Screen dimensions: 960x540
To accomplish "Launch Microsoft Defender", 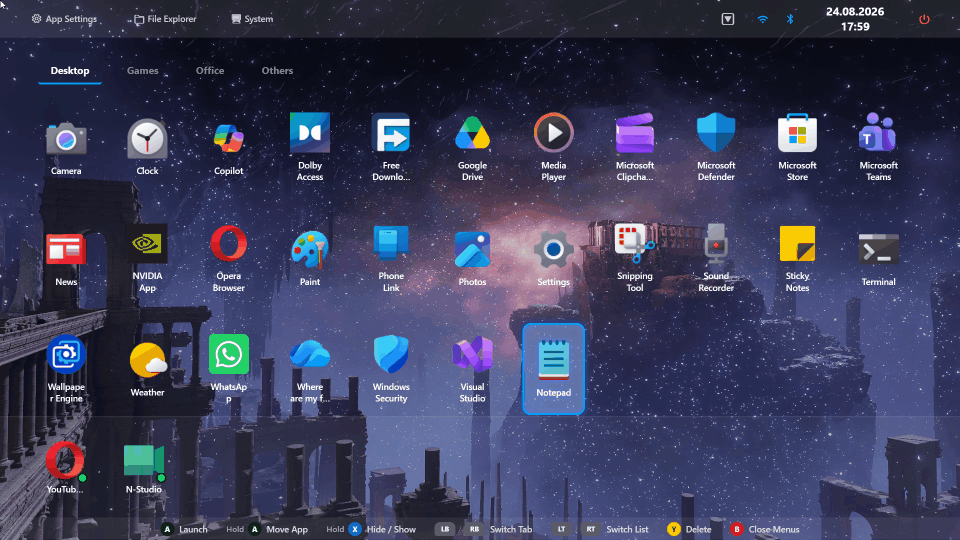I will (x=716, y=147).
